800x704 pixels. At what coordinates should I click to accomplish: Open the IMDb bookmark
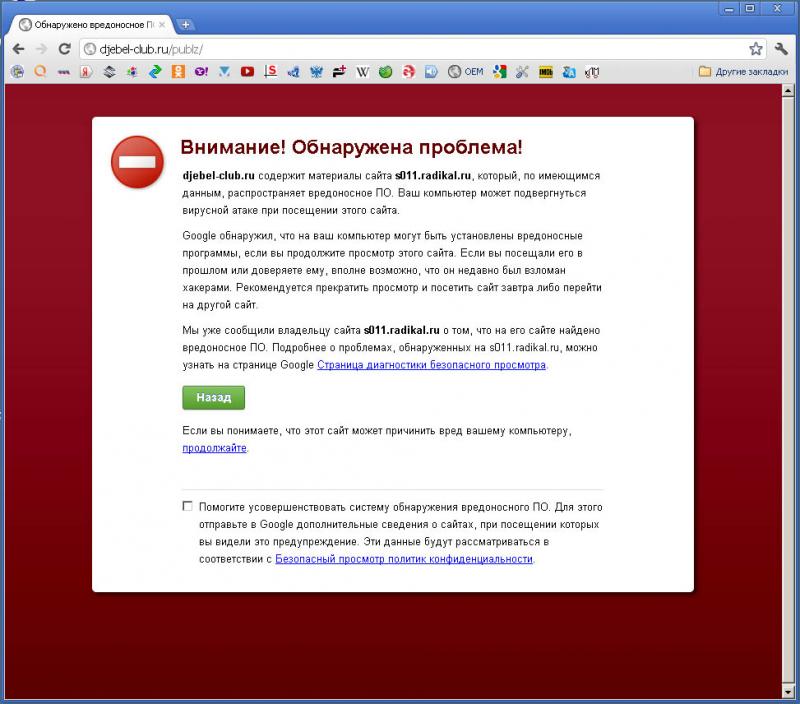pyautogui.click(x=545, y=72)
